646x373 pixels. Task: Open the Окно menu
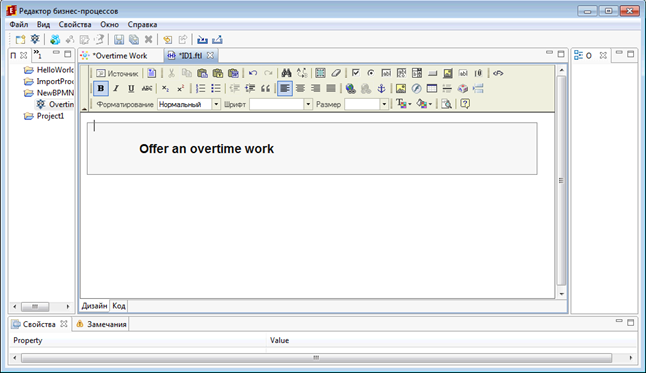pyautogui.click(x=109, y=24)
